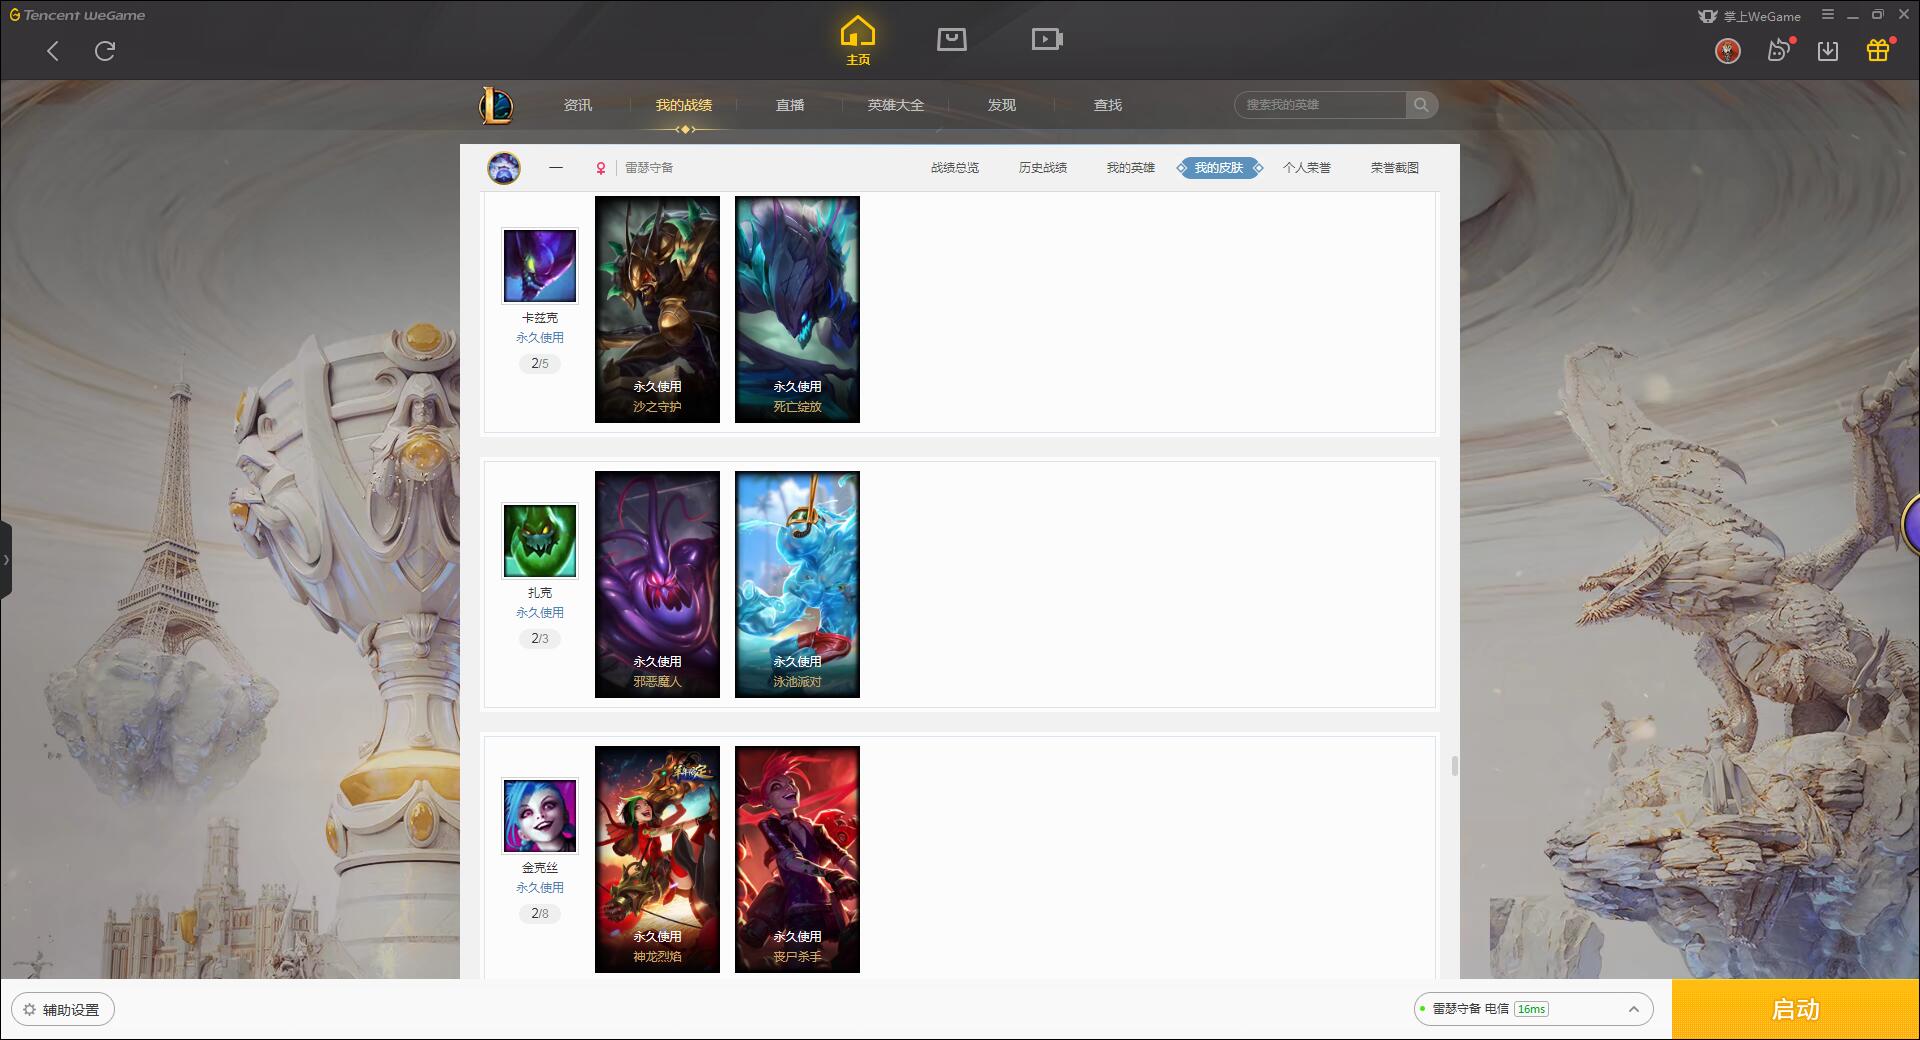Open the 雷瑟守备 电信 server dropdown
The width and height of the screenshot is (1920, 1040).
(x=1533, y=1009)
